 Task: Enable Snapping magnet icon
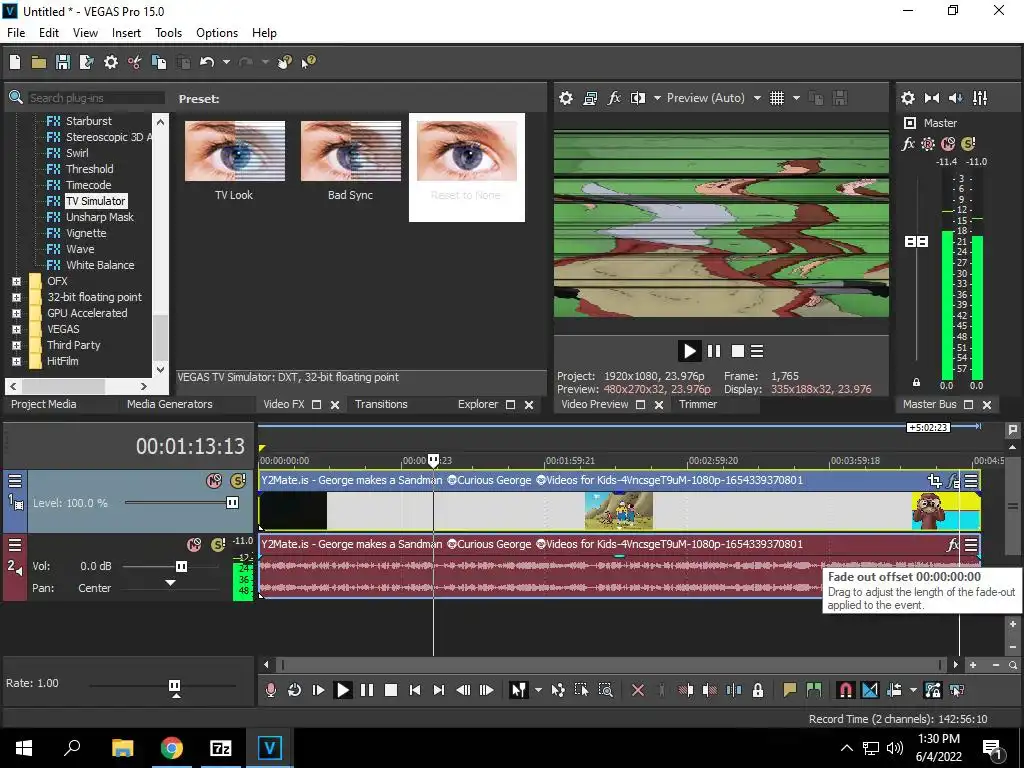(846, 690)
